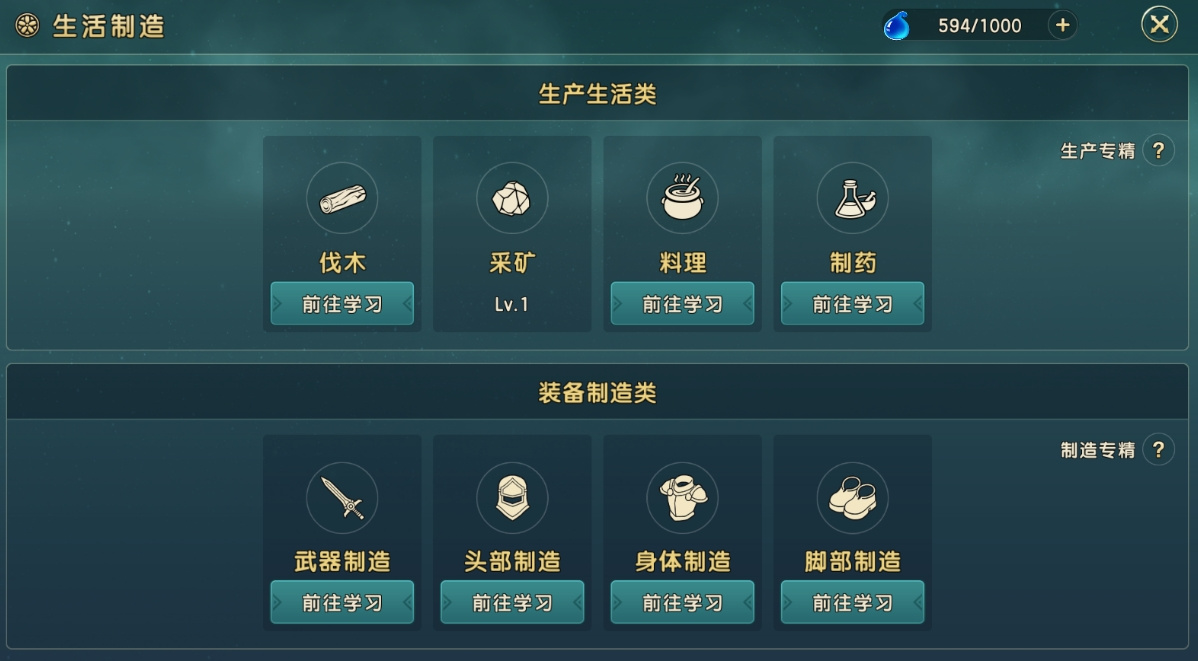Select the 脚部制造 shoes icon
This screenshot has width=1198, height=661.
pos(853,497)
